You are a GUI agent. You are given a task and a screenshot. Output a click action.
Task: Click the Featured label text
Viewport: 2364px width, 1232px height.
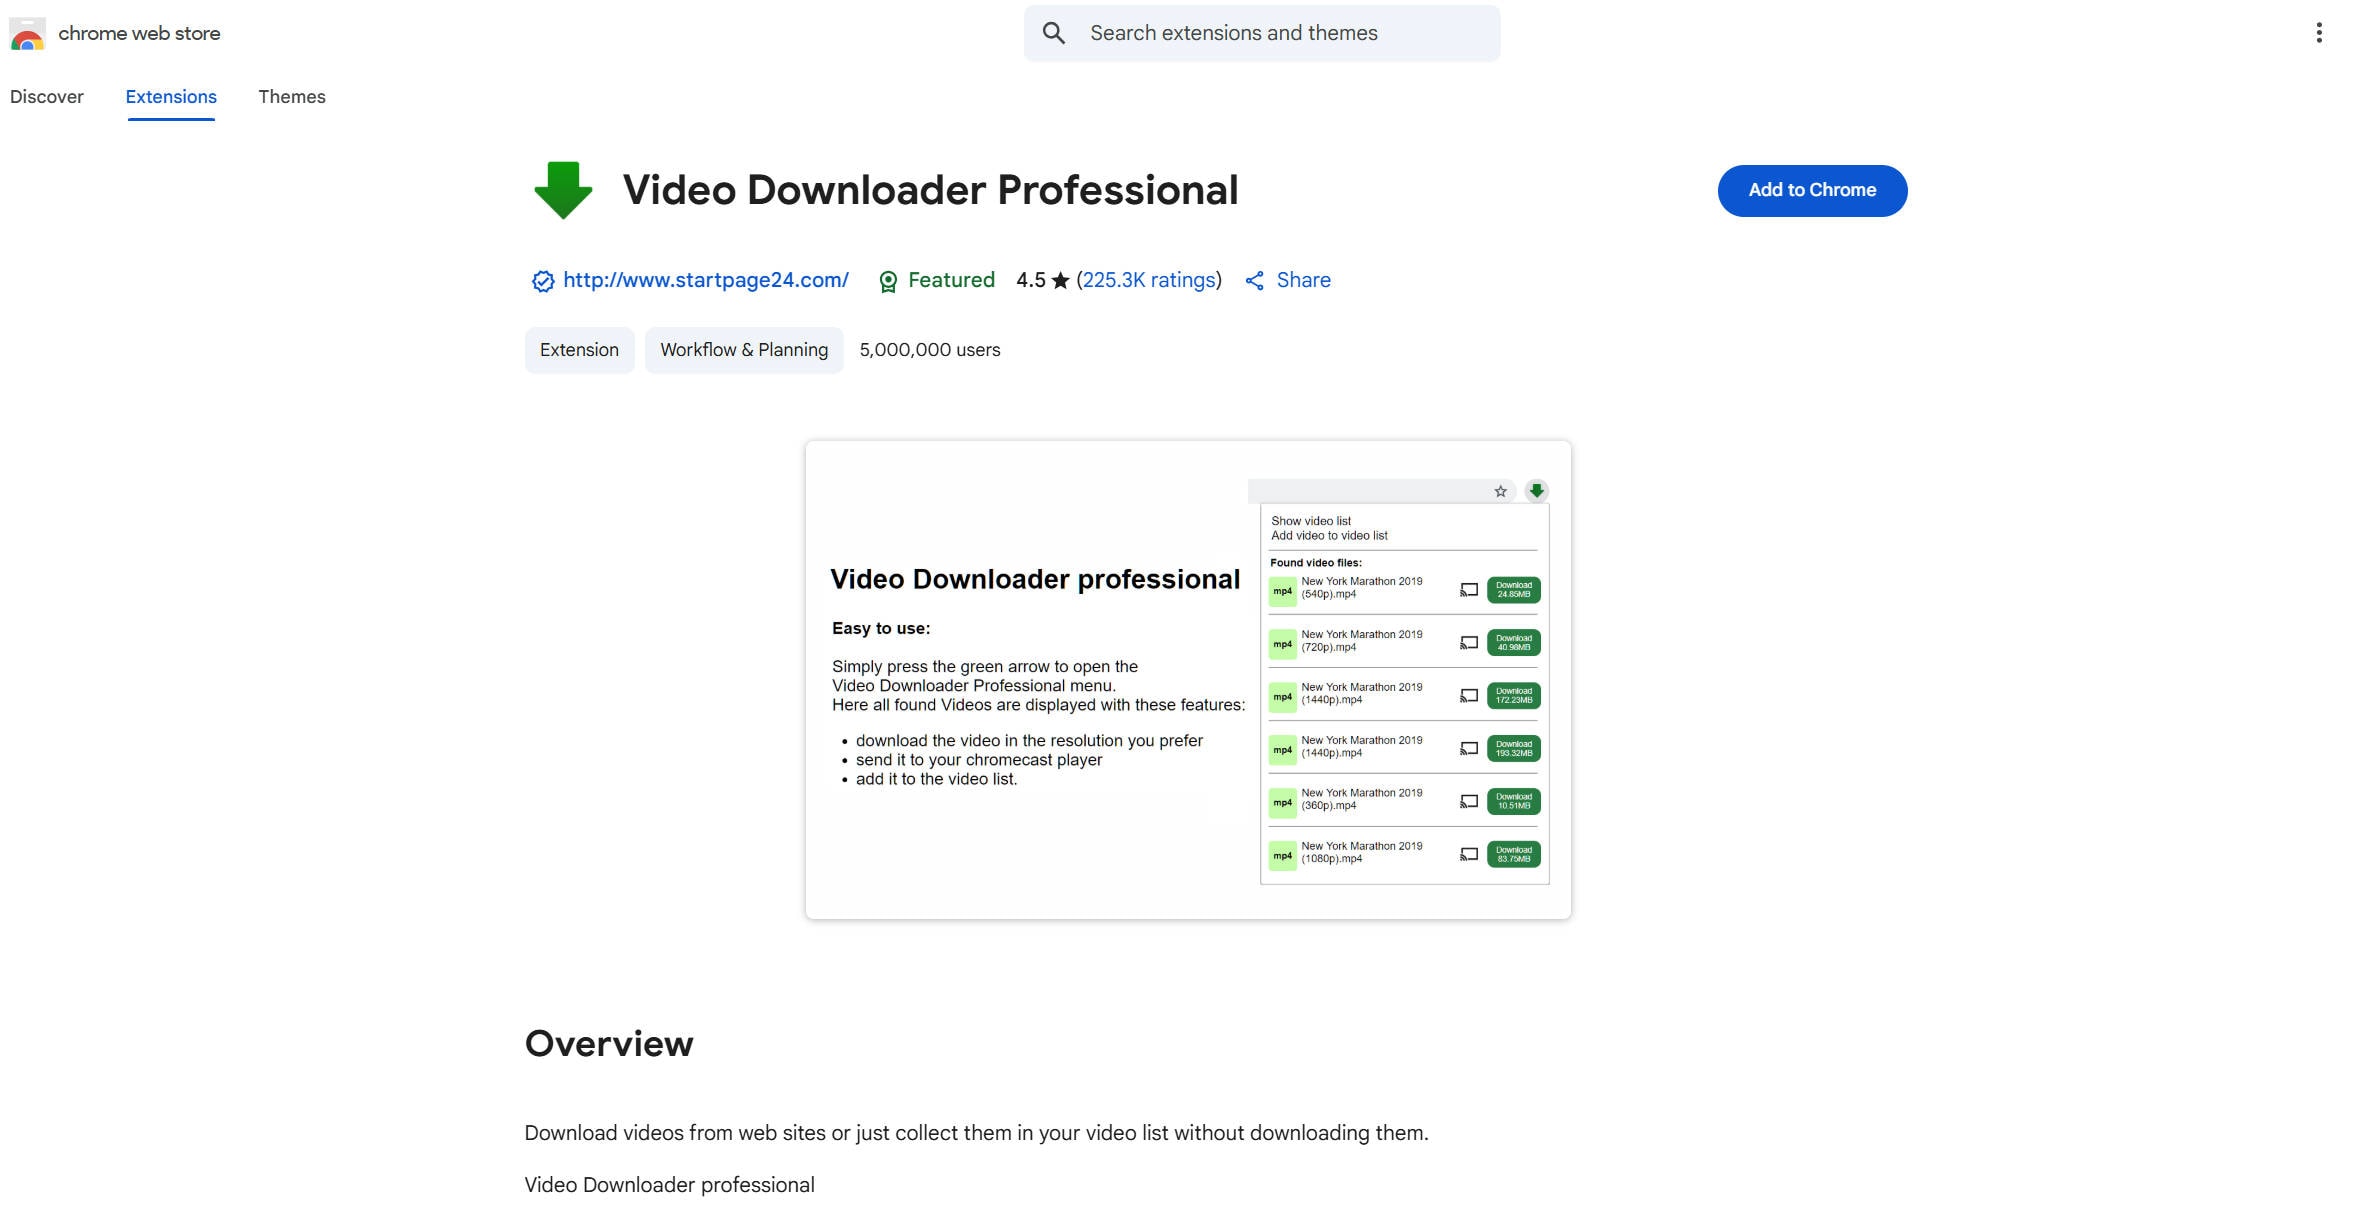tap(951, 280)
